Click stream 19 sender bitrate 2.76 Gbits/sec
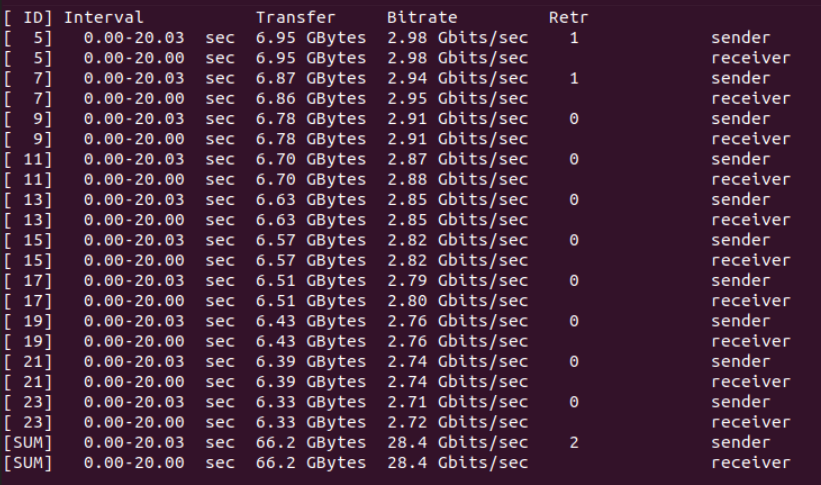The height and width of the screenshot is (485, 821). pyautogui.click(x=458, y=321)
